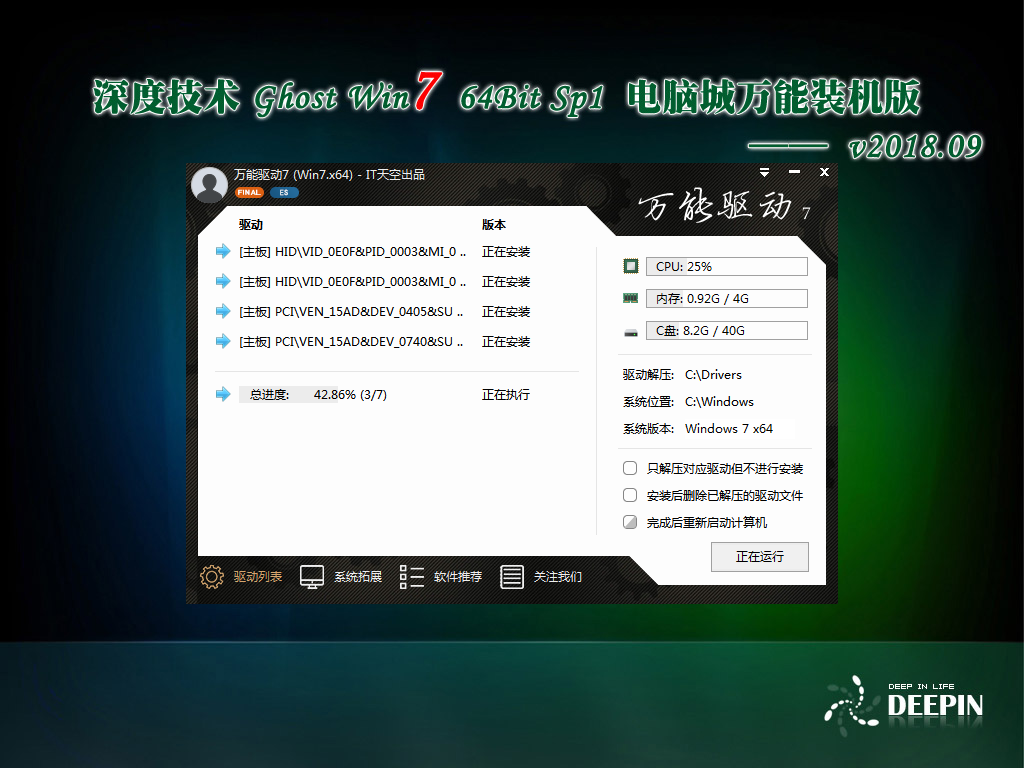Screen dimensions: 1024x768
Task: Click the memory module icon
Action: coord(630,298)
